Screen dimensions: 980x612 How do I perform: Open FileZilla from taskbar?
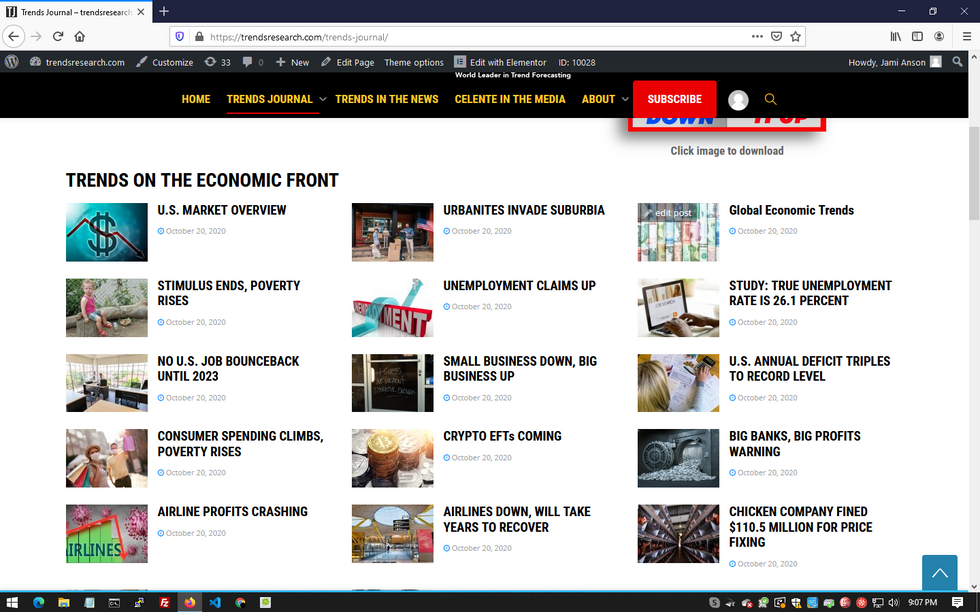tap(164, 603)
